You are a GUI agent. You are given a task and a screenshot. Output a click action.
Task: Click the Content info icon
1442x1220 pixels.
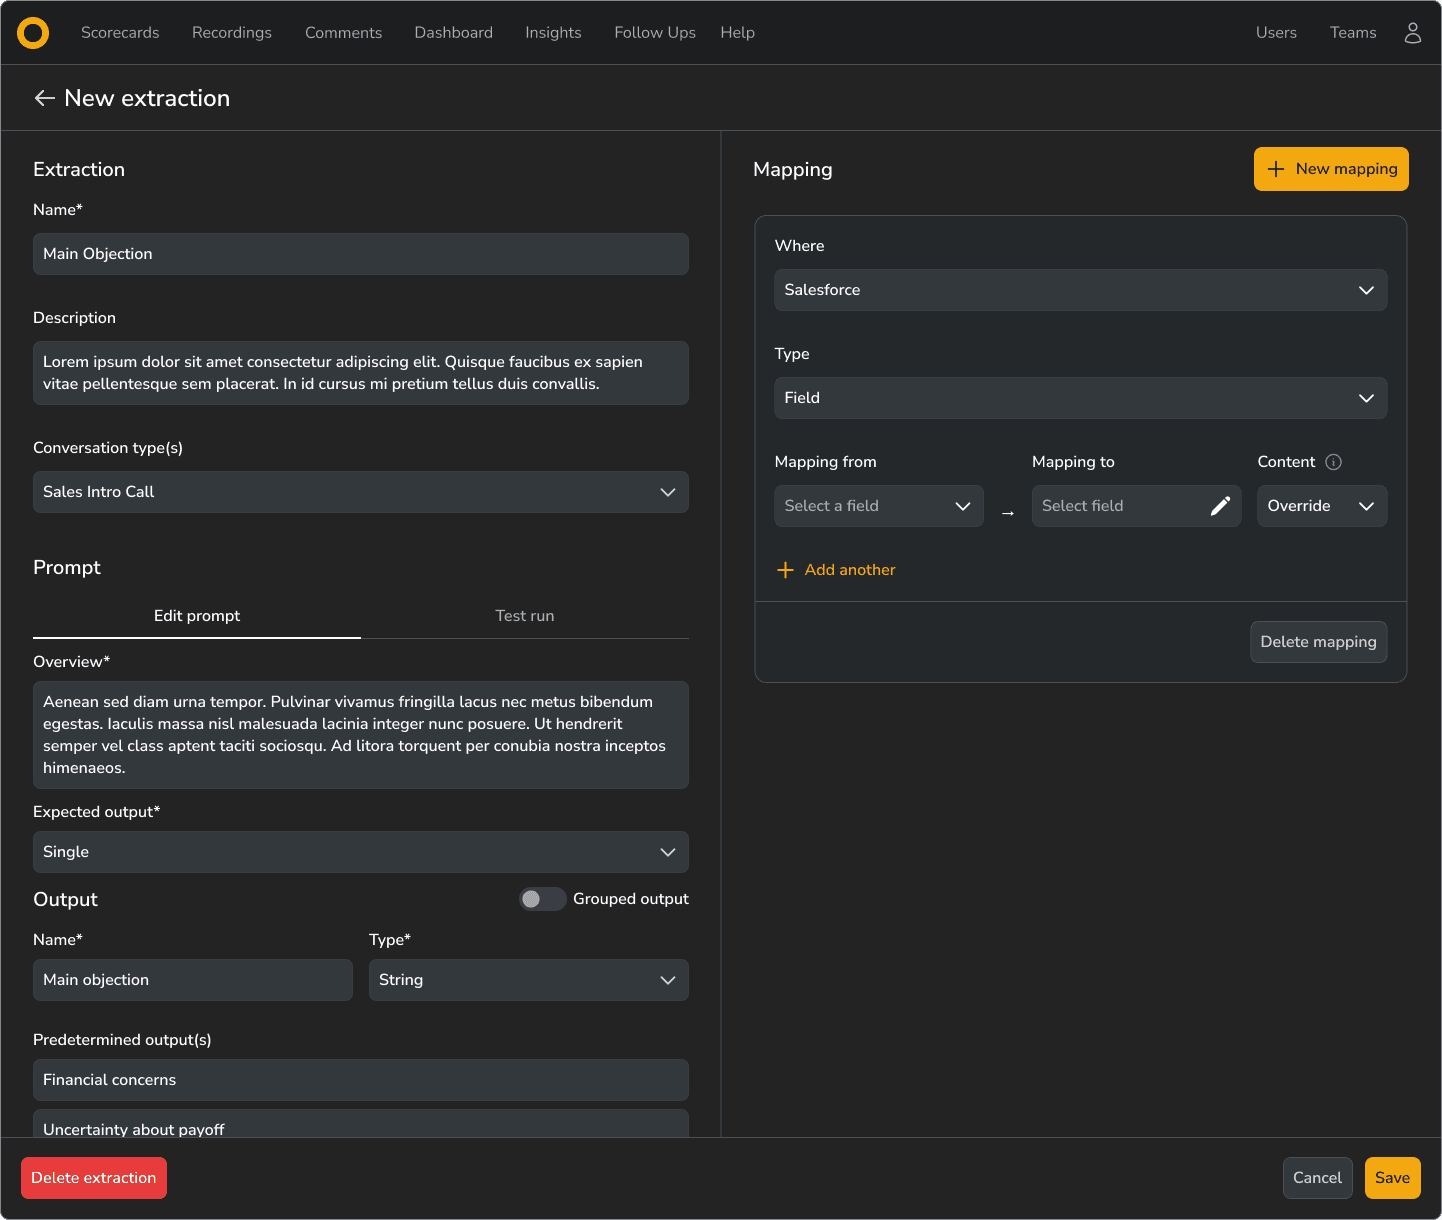[1333, 462]
